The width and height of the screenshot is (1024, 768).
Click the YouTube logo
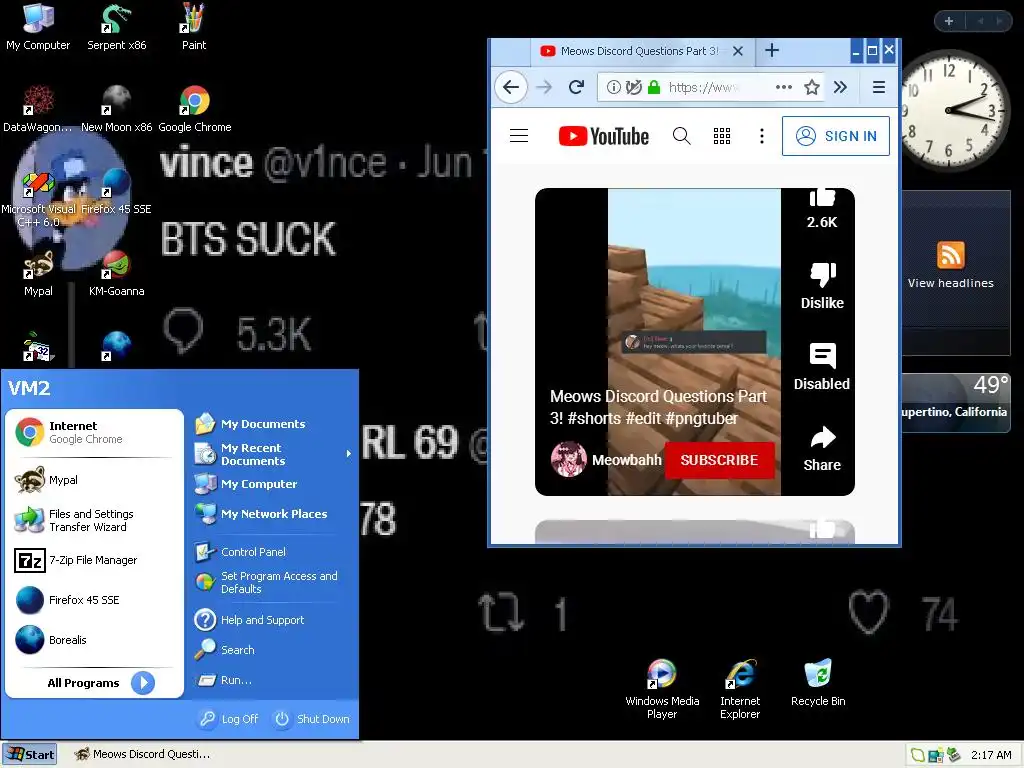point(604,136)
